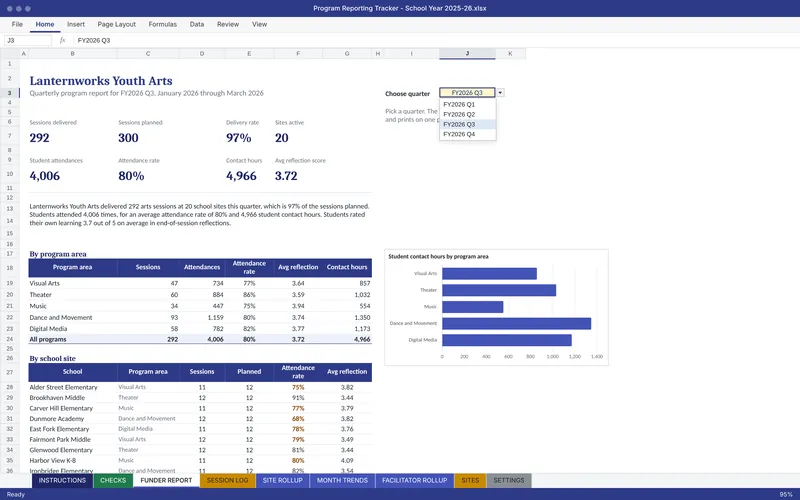Click delivery rate value 97%

239,138
